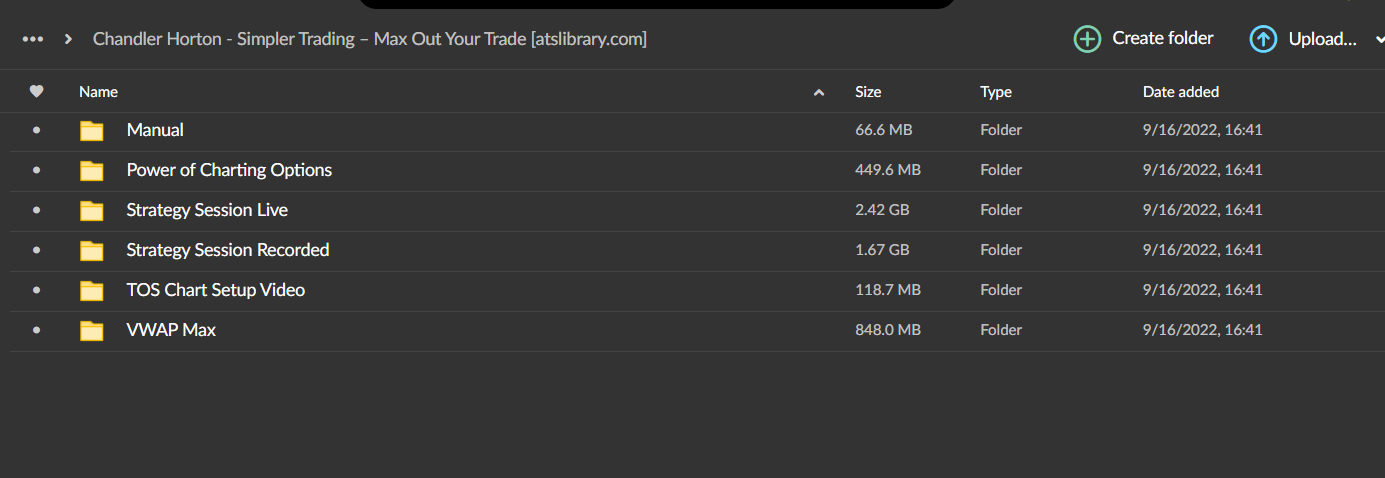Click the Name column sort arrow
This screenshot has height=478, width=1385.
pyautogui.click(x=819, y=93)
